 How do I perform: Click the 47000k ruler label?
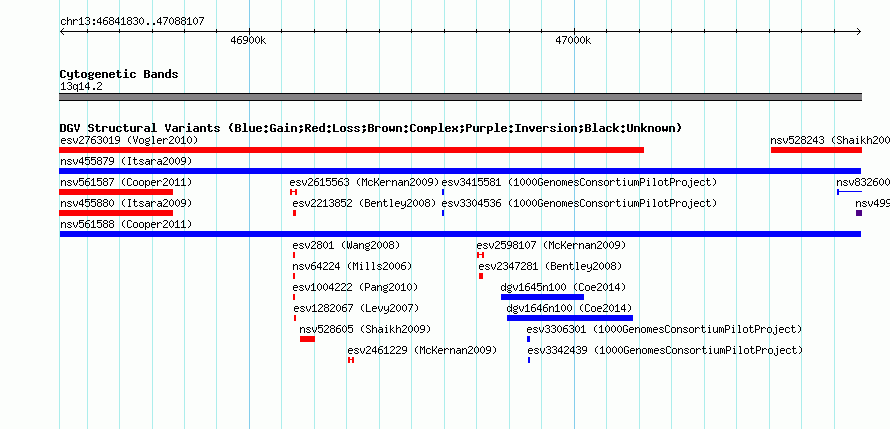pos(573,41)
